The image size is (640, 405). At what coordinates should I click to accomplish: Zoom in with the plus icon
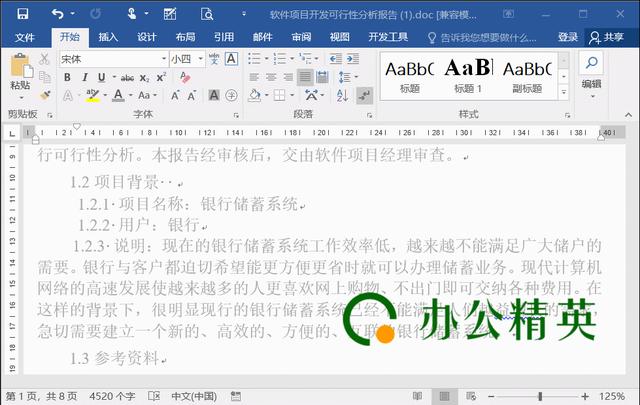coord(585,396)
